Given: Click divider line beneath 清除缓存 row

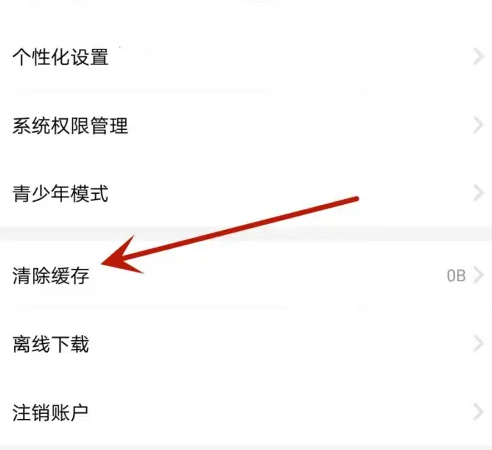Looking at the screenshot, I should [x=246, y=306].
